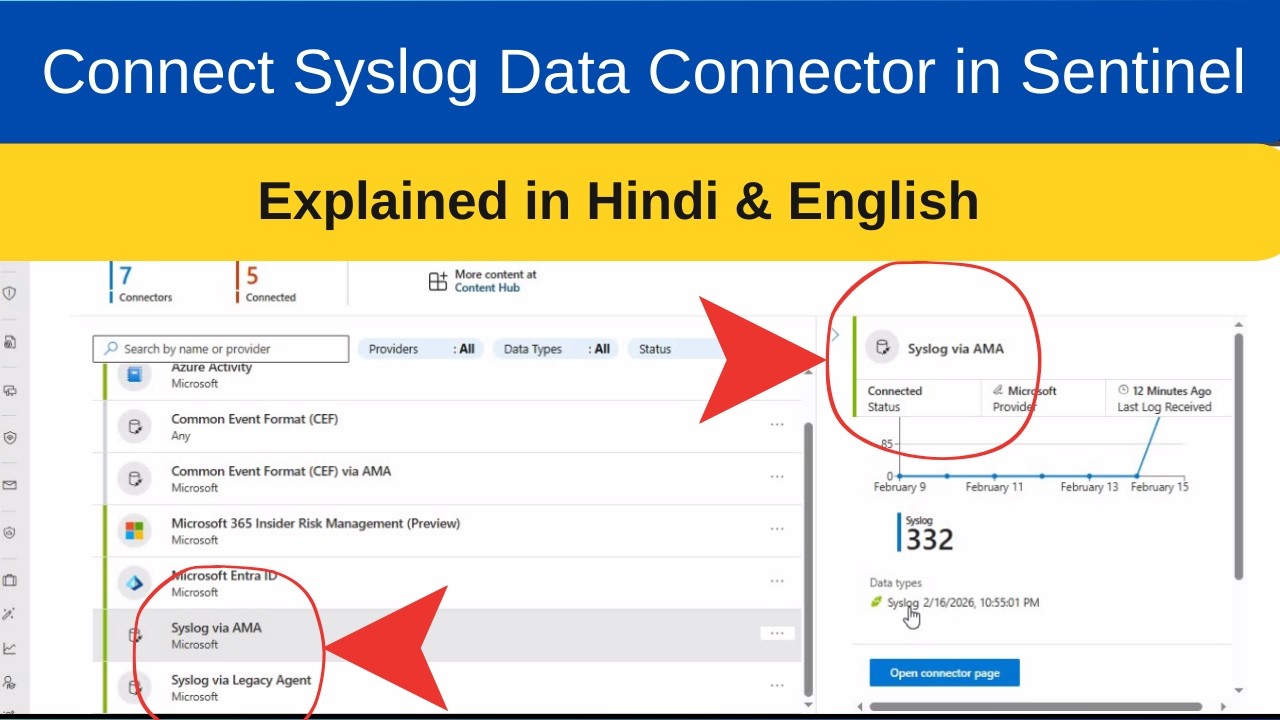Select the Syslog via Legacy Agent row
The width and height of the screenshot is (1280, 720).
click(x=447, y=687)
